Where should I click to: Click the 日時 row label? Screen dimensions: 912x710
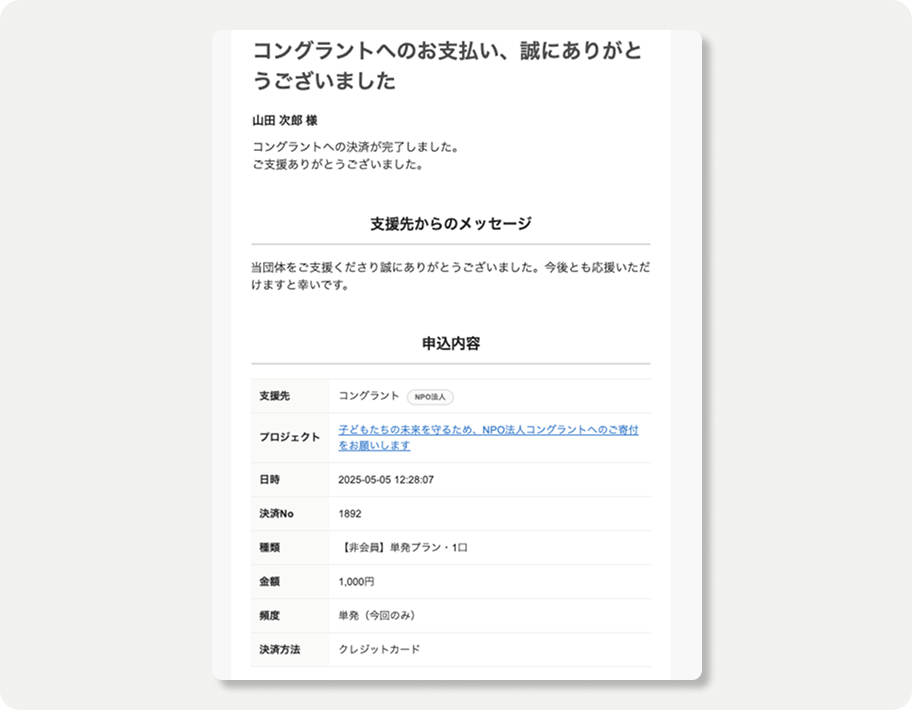point(269,480)
